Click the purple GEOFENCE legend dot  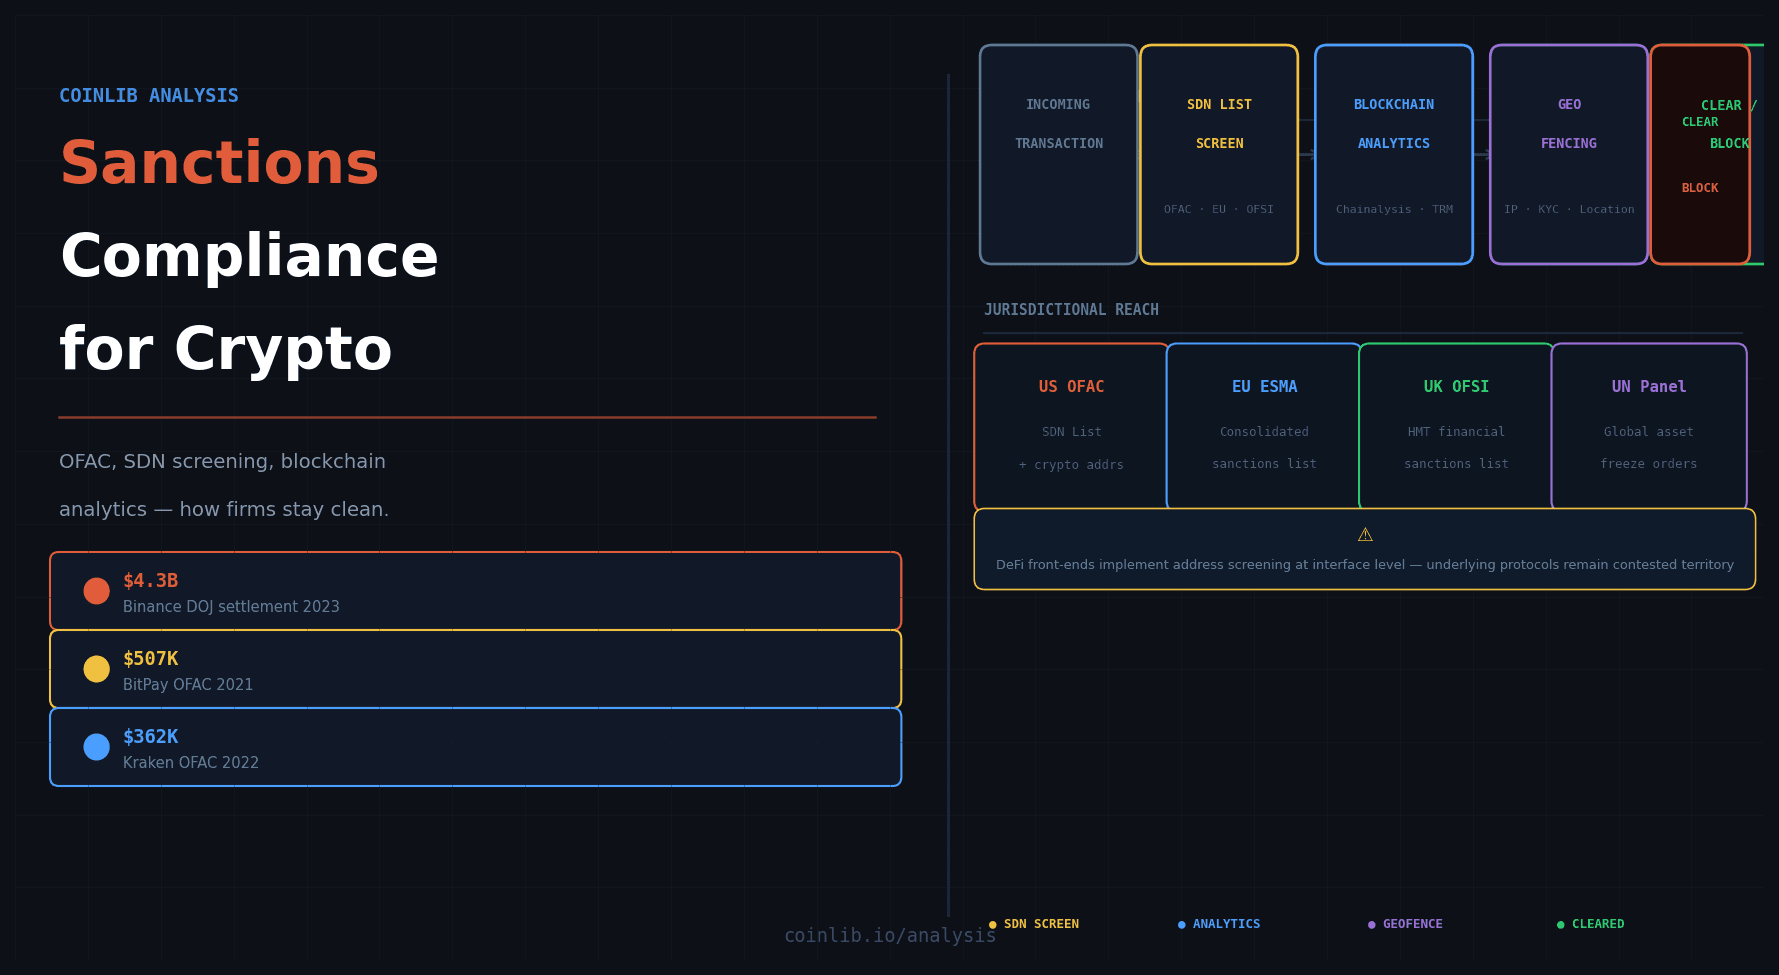click(1371, 925)
